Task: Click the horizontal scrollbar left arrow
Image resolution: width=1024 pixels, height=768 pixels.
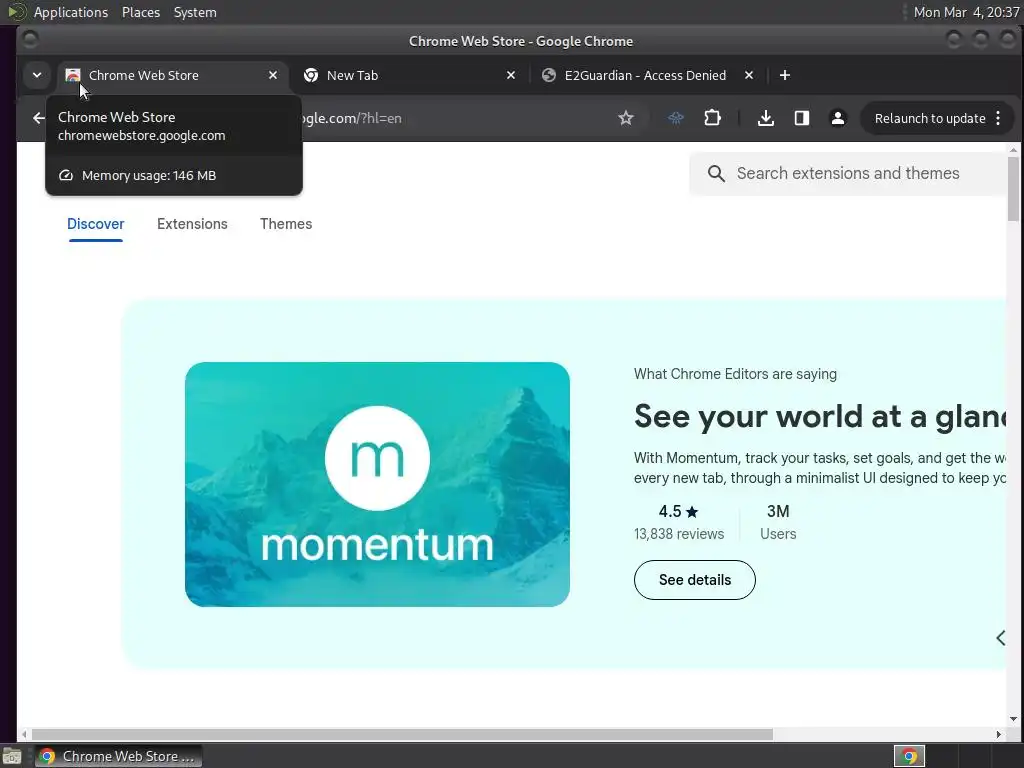Action: (x=24, y=735)
